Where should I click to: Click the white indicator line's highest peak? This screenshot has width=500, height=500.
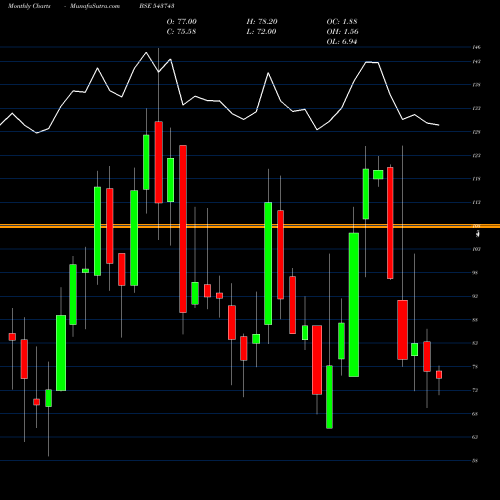point(146,53)
